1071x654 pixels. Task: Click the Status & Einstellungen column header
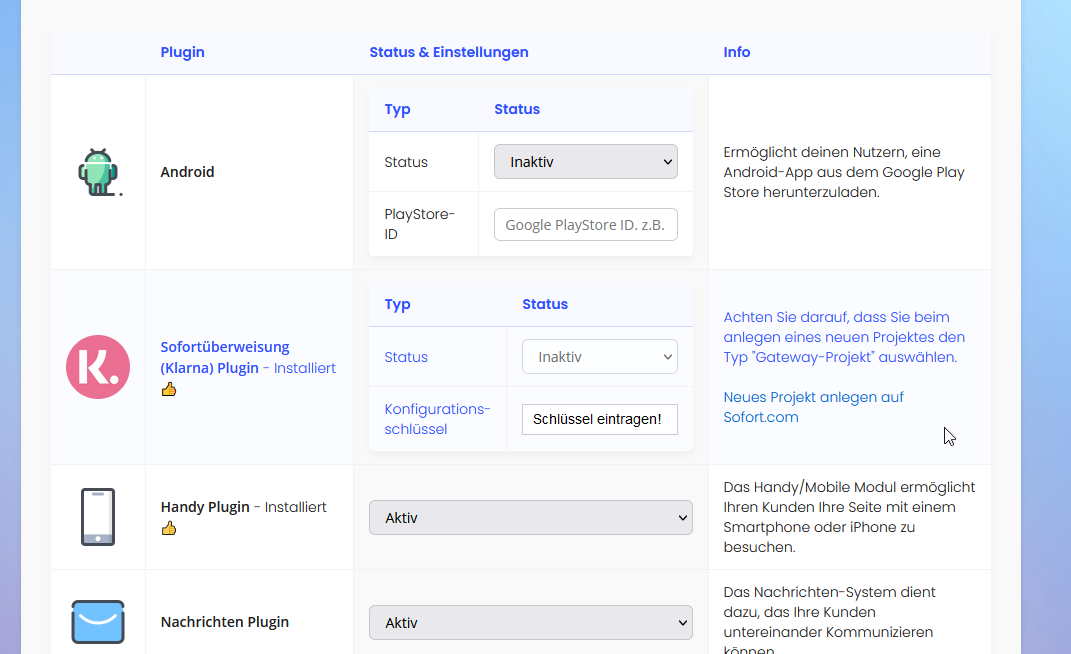[448, 52]
